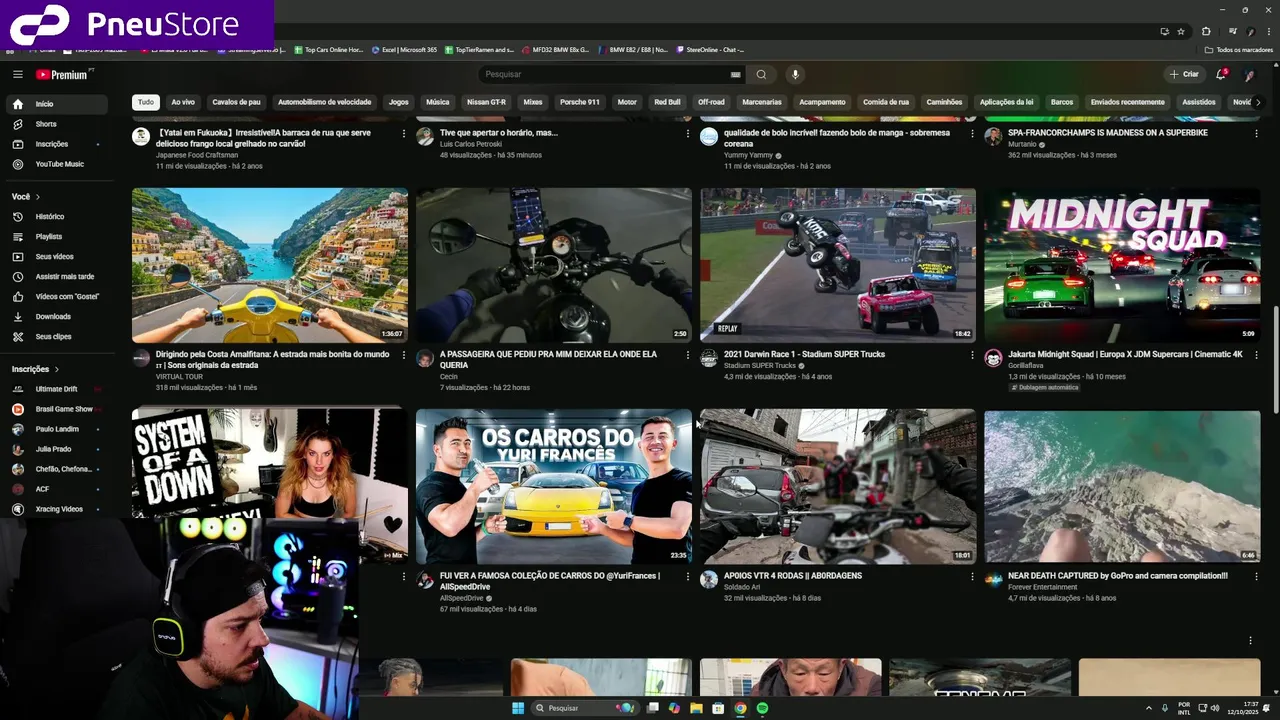Viewport: 1280px width, 720px height.
Task: Open options menu for 2021 Darwin Race 1
Action: pos(972,355)
